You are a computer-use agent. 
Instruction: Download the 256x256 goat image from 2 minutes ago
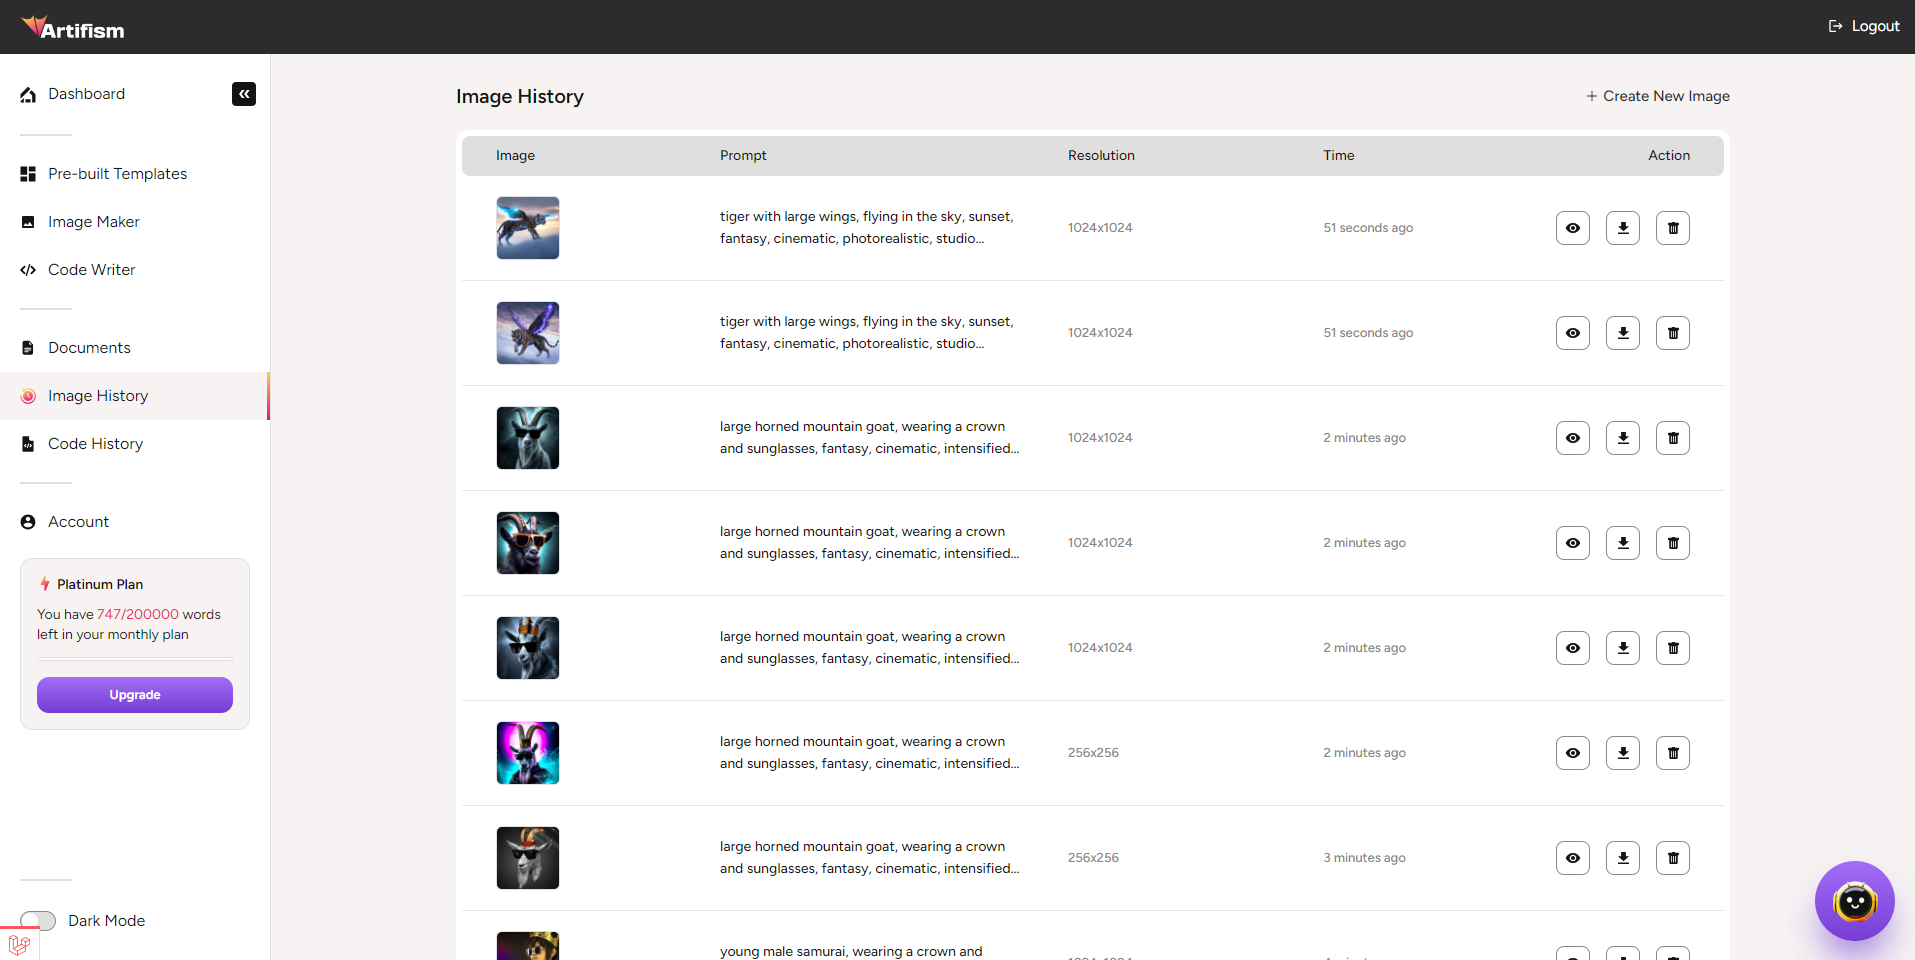[1623, 753]
